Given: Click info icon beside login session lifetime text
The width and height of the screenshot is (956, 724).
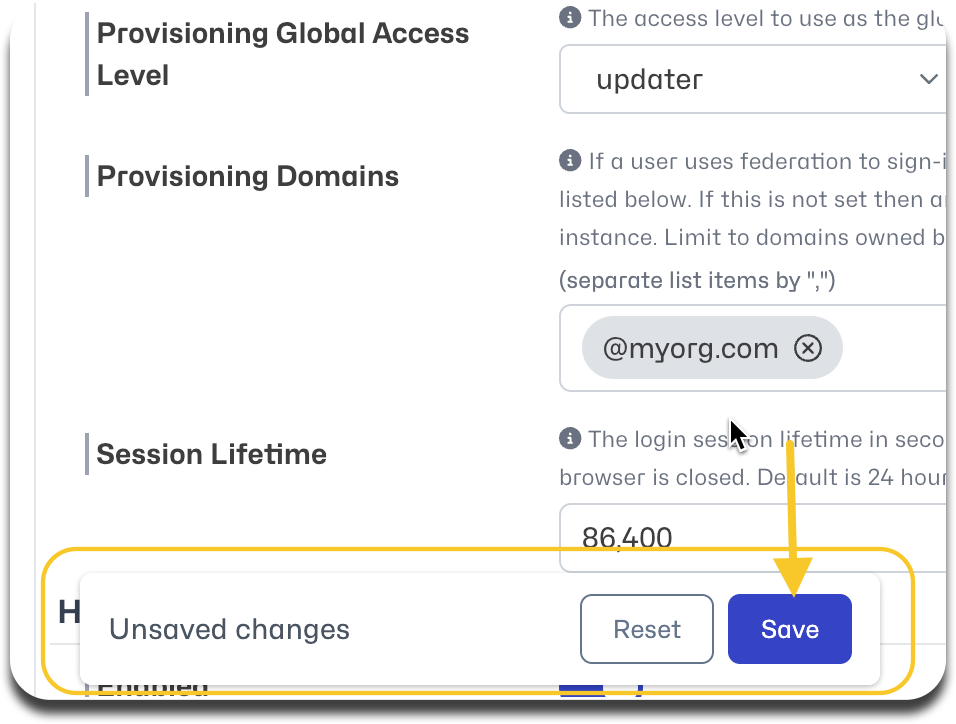Looking at the screenshot, I should (569, 439).
